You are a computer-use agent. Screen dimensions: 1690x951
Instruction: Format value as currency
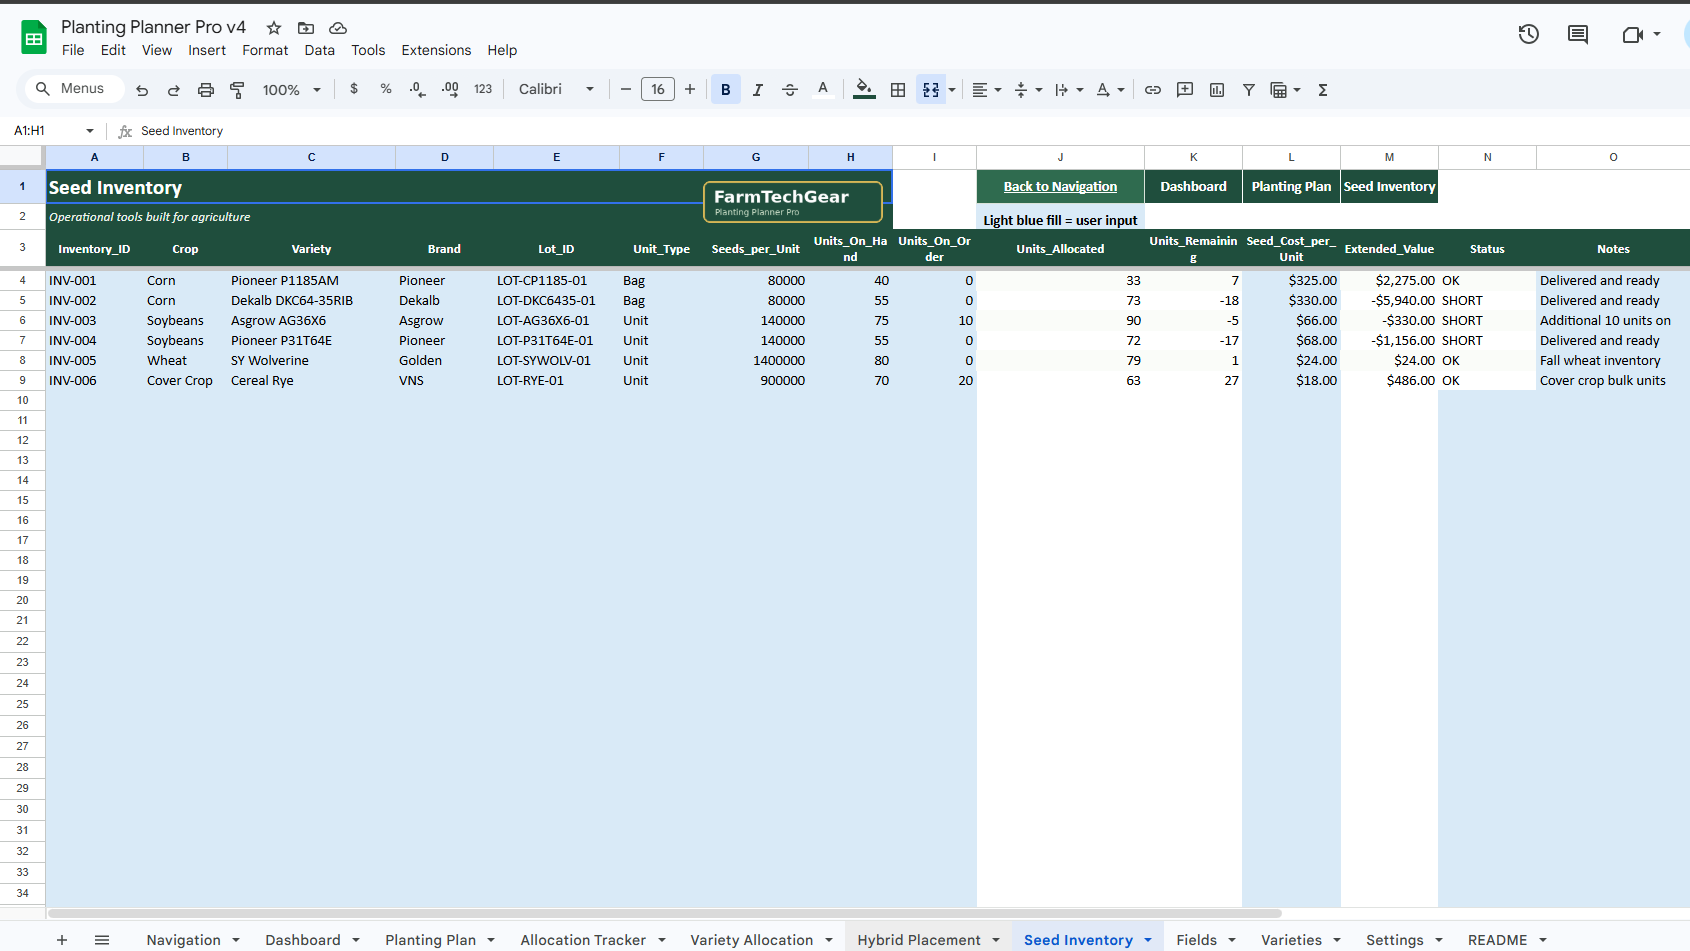point(353,89)
